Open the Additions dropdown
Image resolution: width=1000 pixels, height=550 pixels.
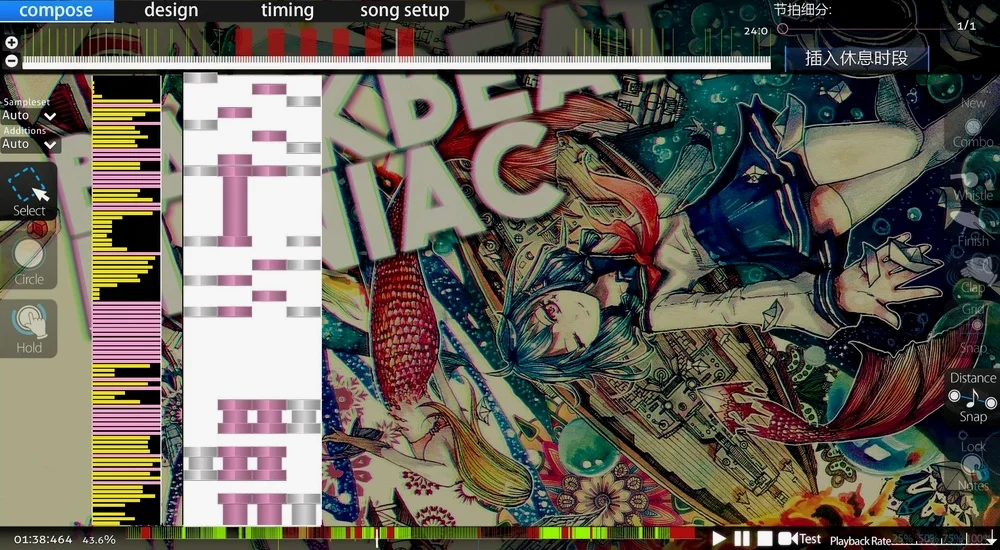tap(29, 144)
